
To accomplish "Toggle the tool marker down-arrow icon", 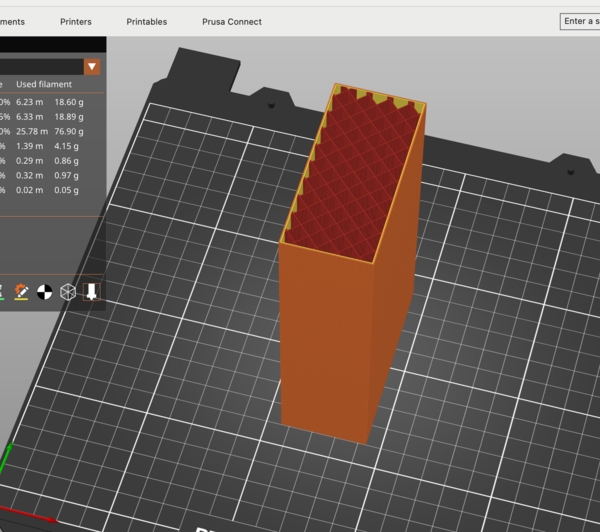I will [91, 292].
